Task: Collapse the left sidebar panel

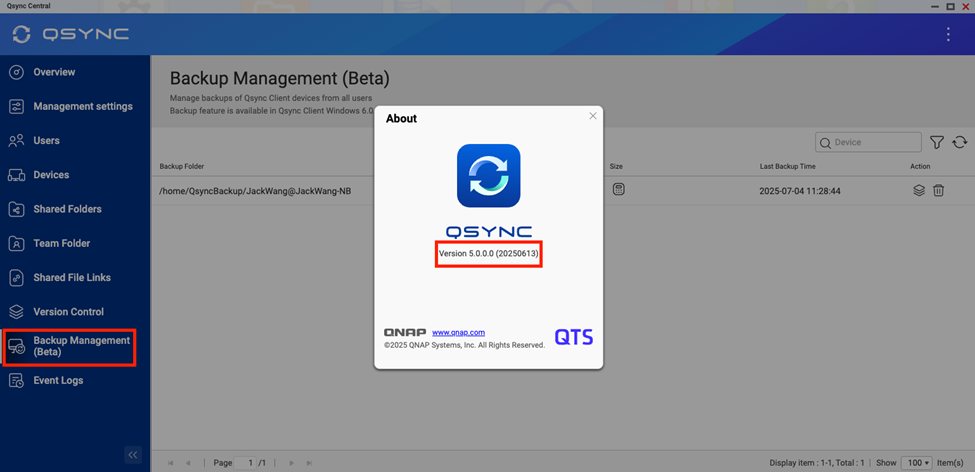Action: 132,455
